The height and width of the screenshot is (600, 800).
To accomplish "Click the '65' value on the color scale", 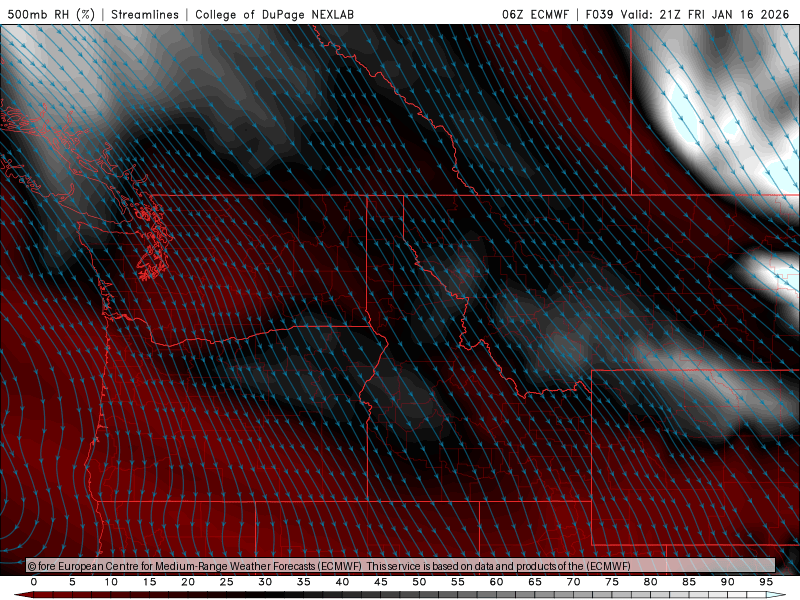I will pos(535,582).
